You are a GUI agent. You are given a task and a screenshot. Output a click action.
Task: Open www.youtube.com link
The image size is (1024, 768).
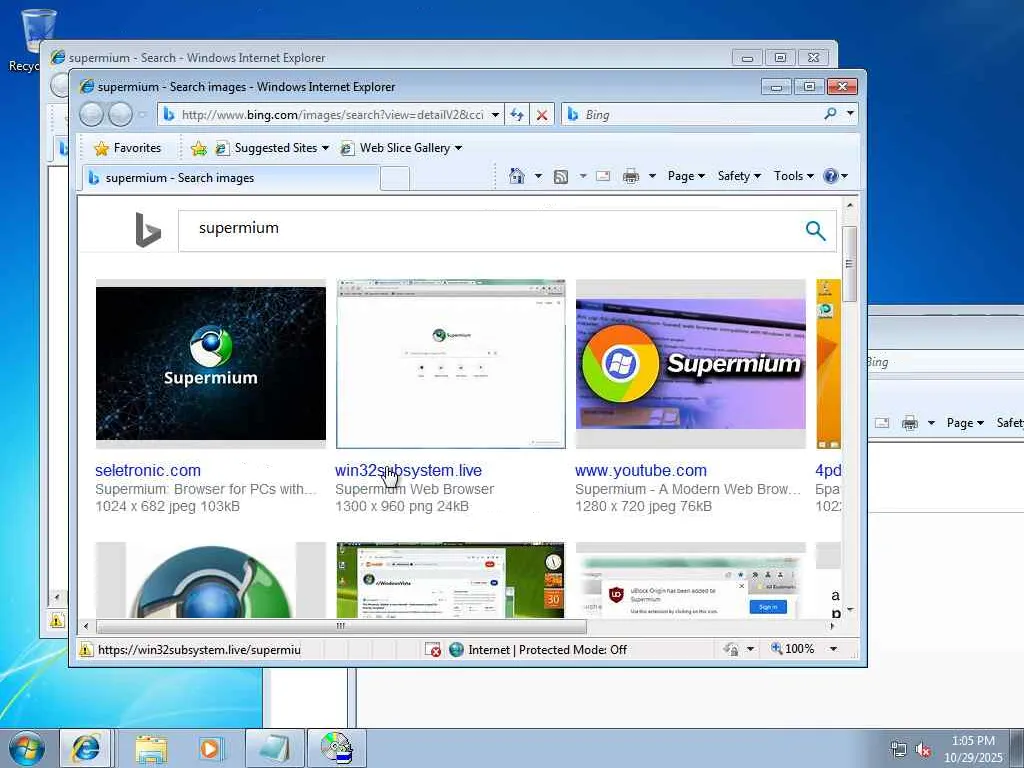tap(641, 470)
